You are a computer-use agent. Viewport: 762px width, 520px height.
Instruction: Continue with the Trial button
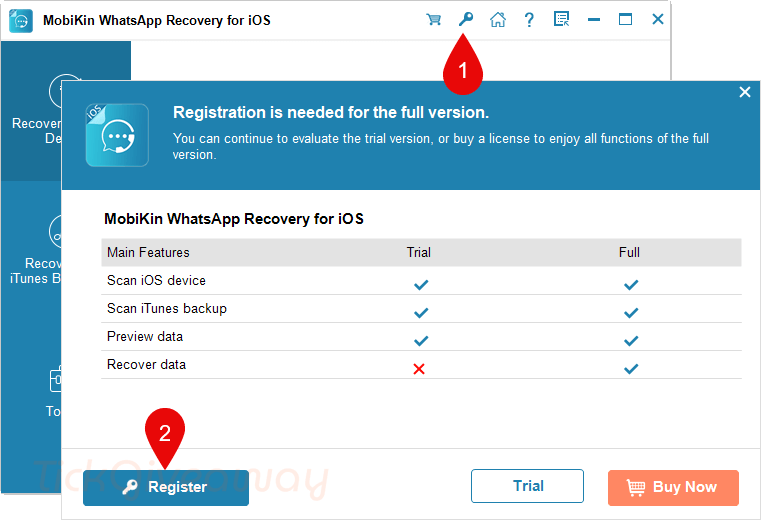click(x=527, y=485)
